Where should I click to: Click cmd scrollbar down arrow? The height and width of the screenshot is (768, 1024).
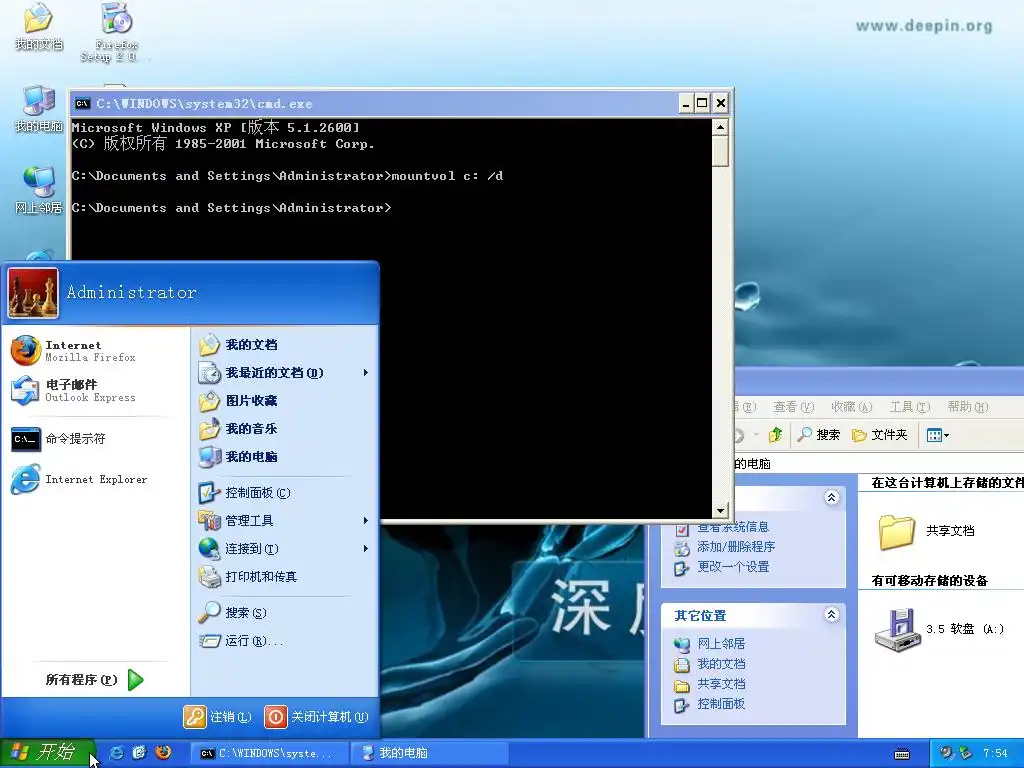(720, 511)
